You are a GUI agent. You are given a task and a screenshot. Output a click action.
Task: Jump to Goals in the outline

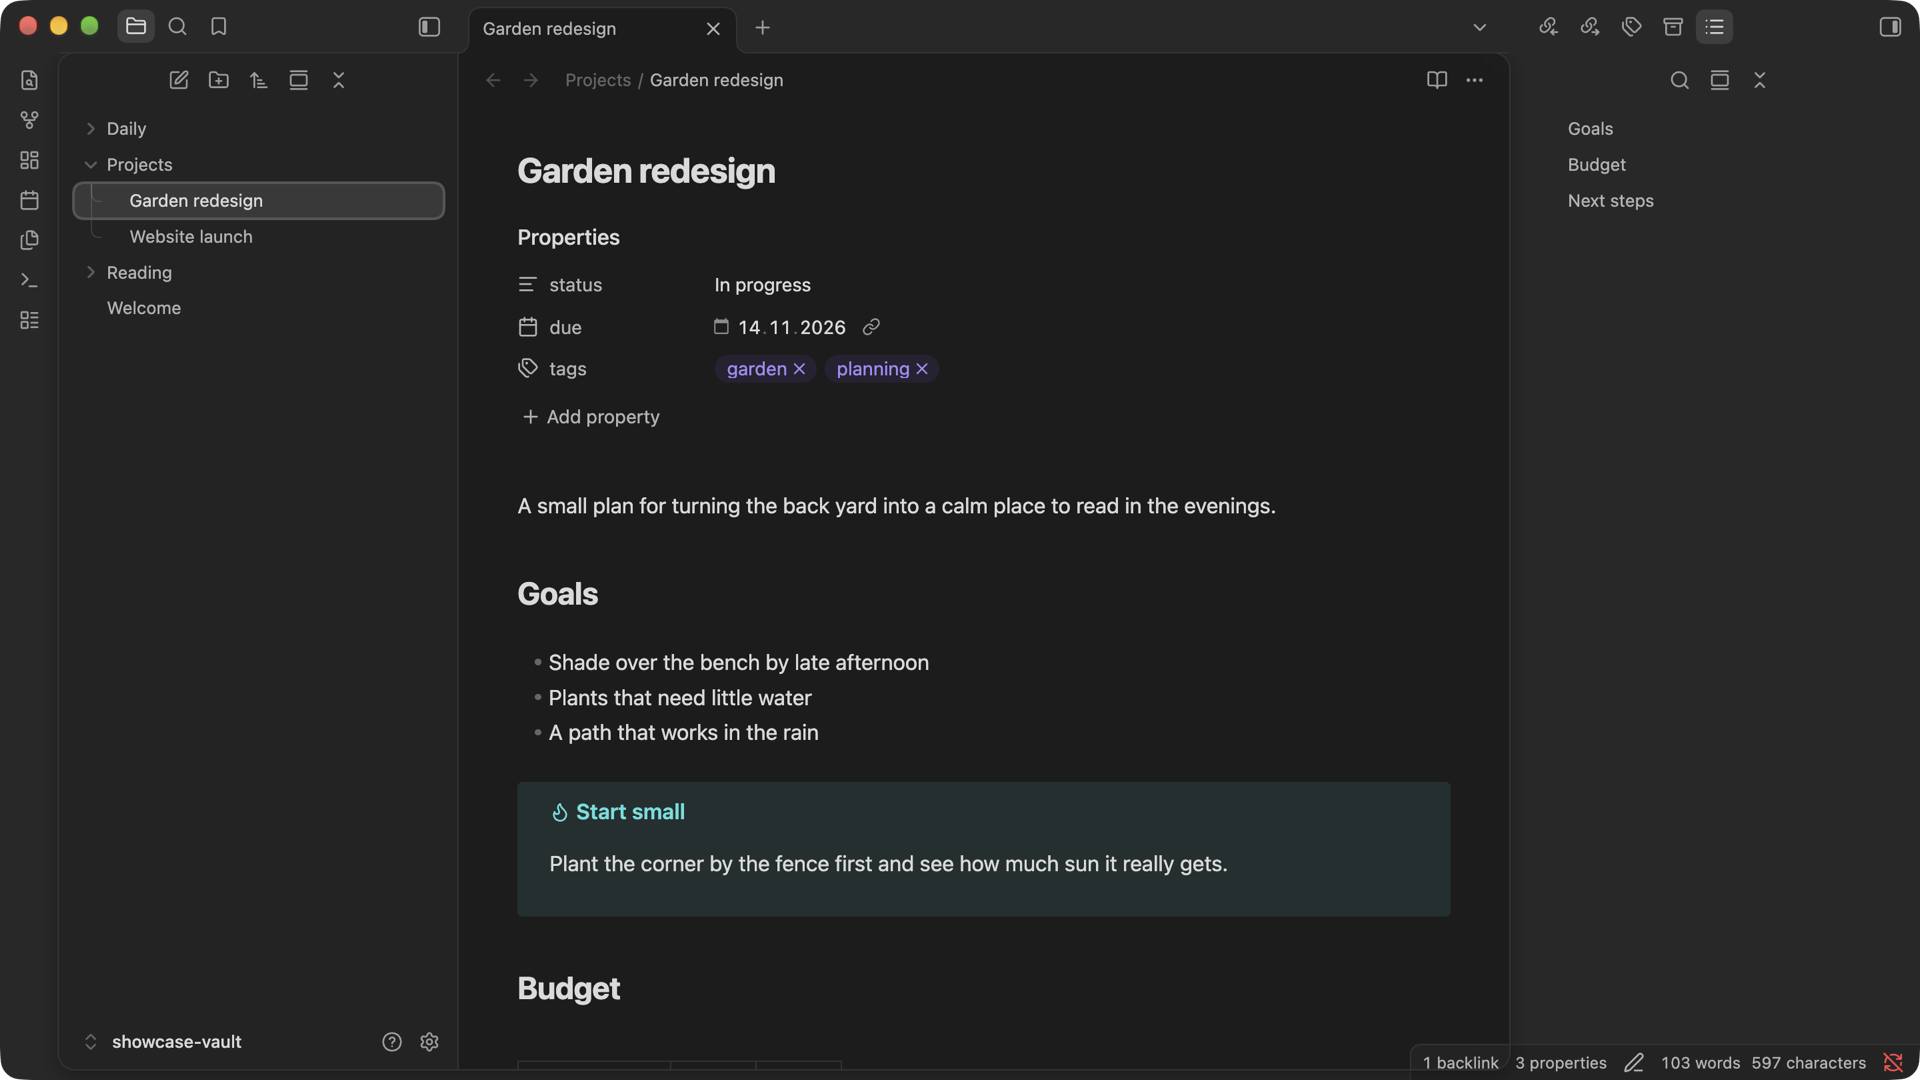pyautogui.click(x=1591, y=129)
